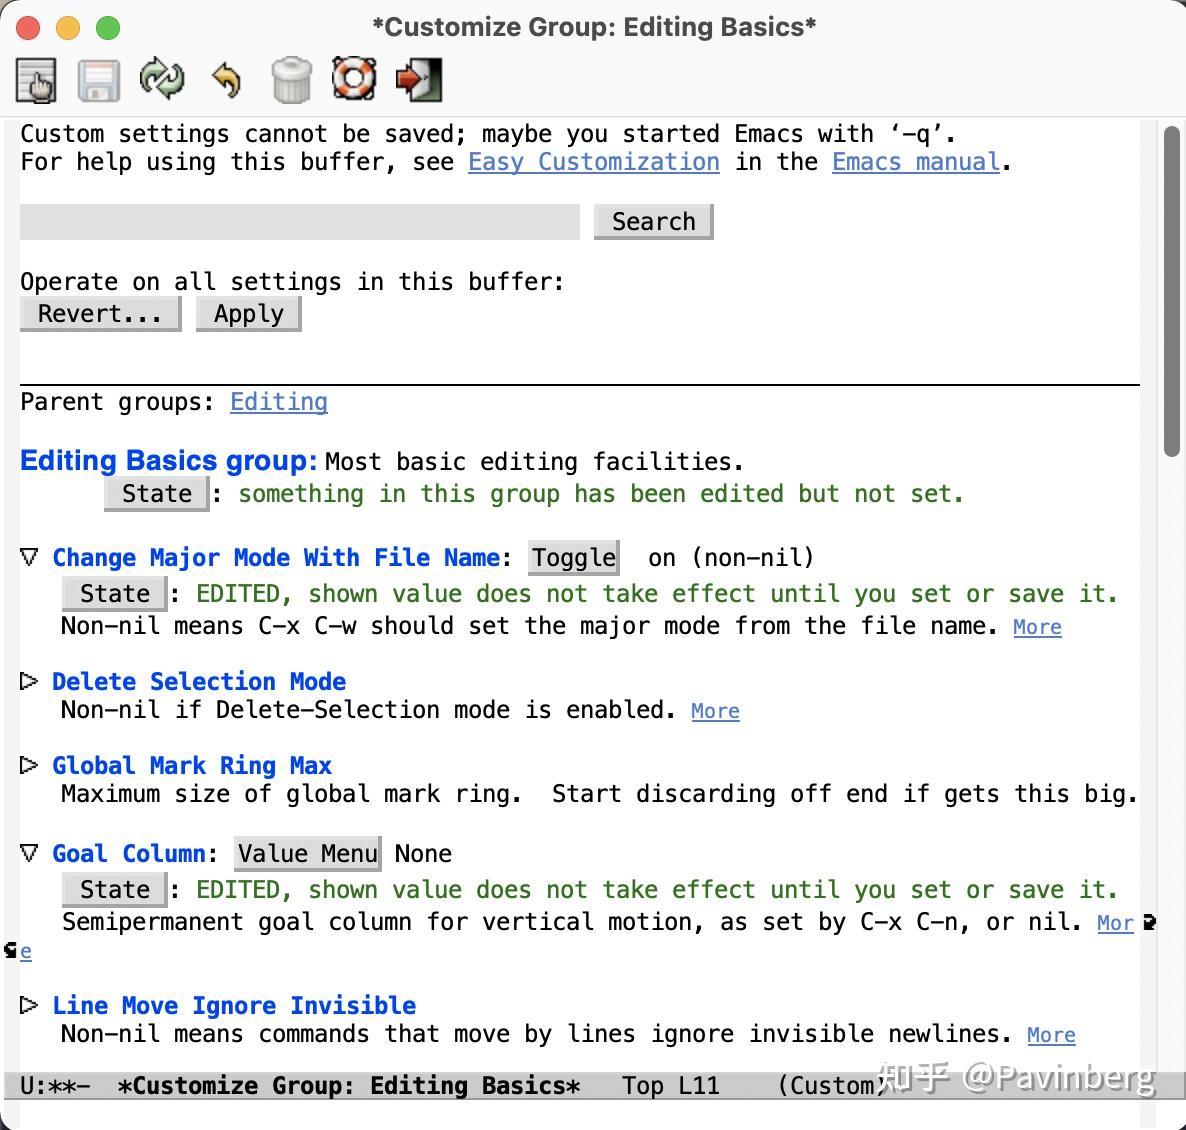Save all settings using the floppy disk icon
Viewport: 1186px width, 1130px height.
[x=99, y=79]
